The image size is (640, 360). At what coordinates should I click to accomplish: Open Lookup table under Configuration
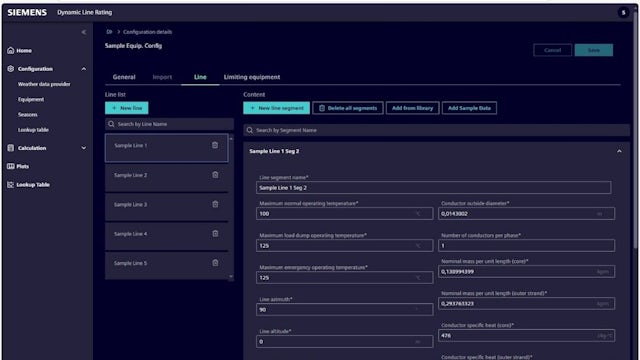(33, 130)
